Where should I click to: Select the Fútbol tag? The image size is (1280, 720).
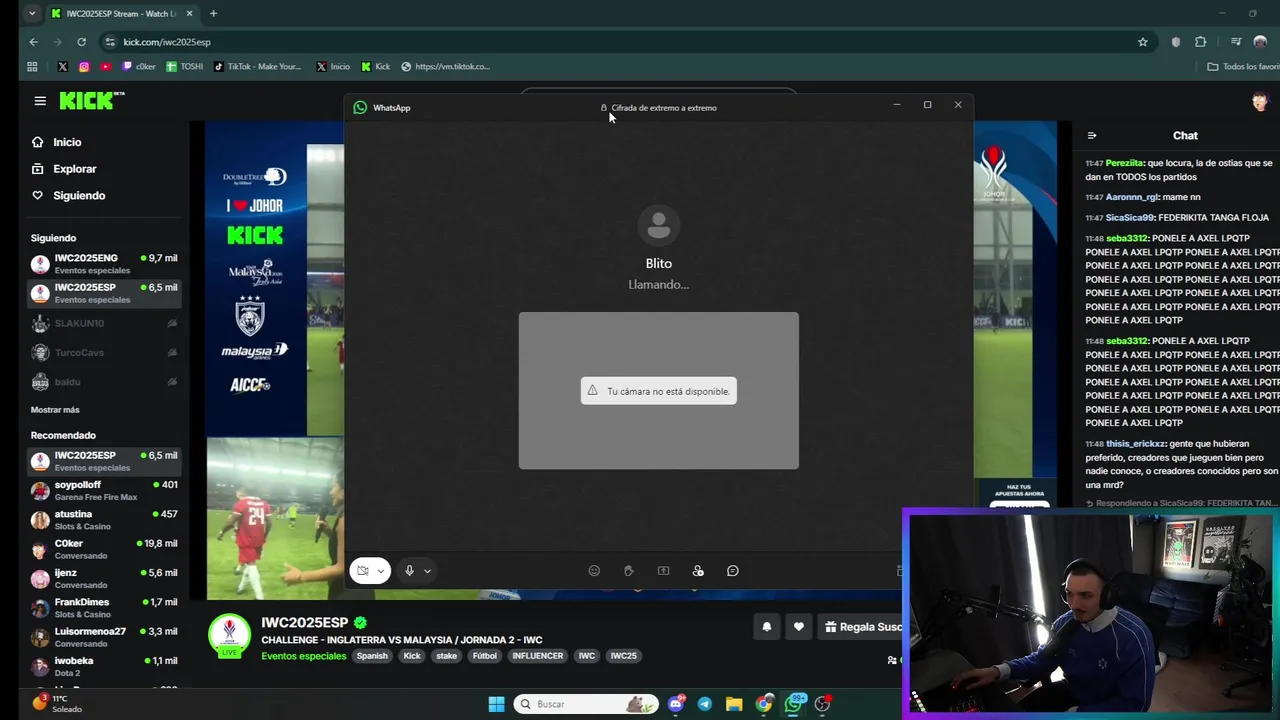click(485, 656)
